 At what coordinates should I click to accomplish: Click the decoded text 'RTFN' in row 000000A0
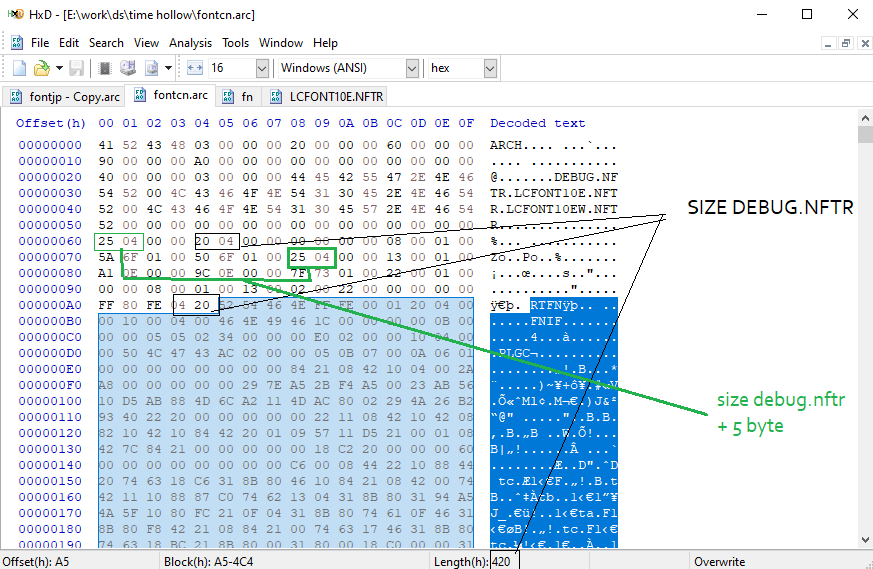coord(546,305)
